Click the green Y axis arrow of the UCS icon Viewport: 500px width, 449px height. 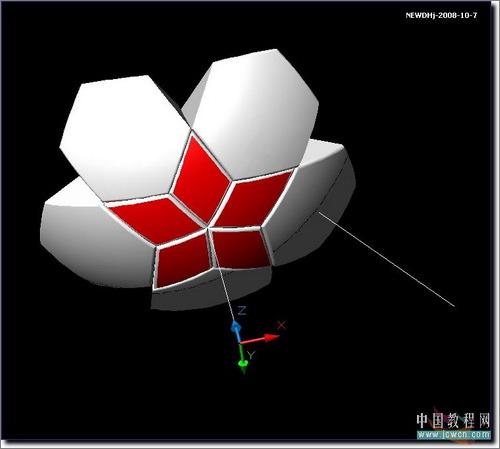click(x=242, y=358)
